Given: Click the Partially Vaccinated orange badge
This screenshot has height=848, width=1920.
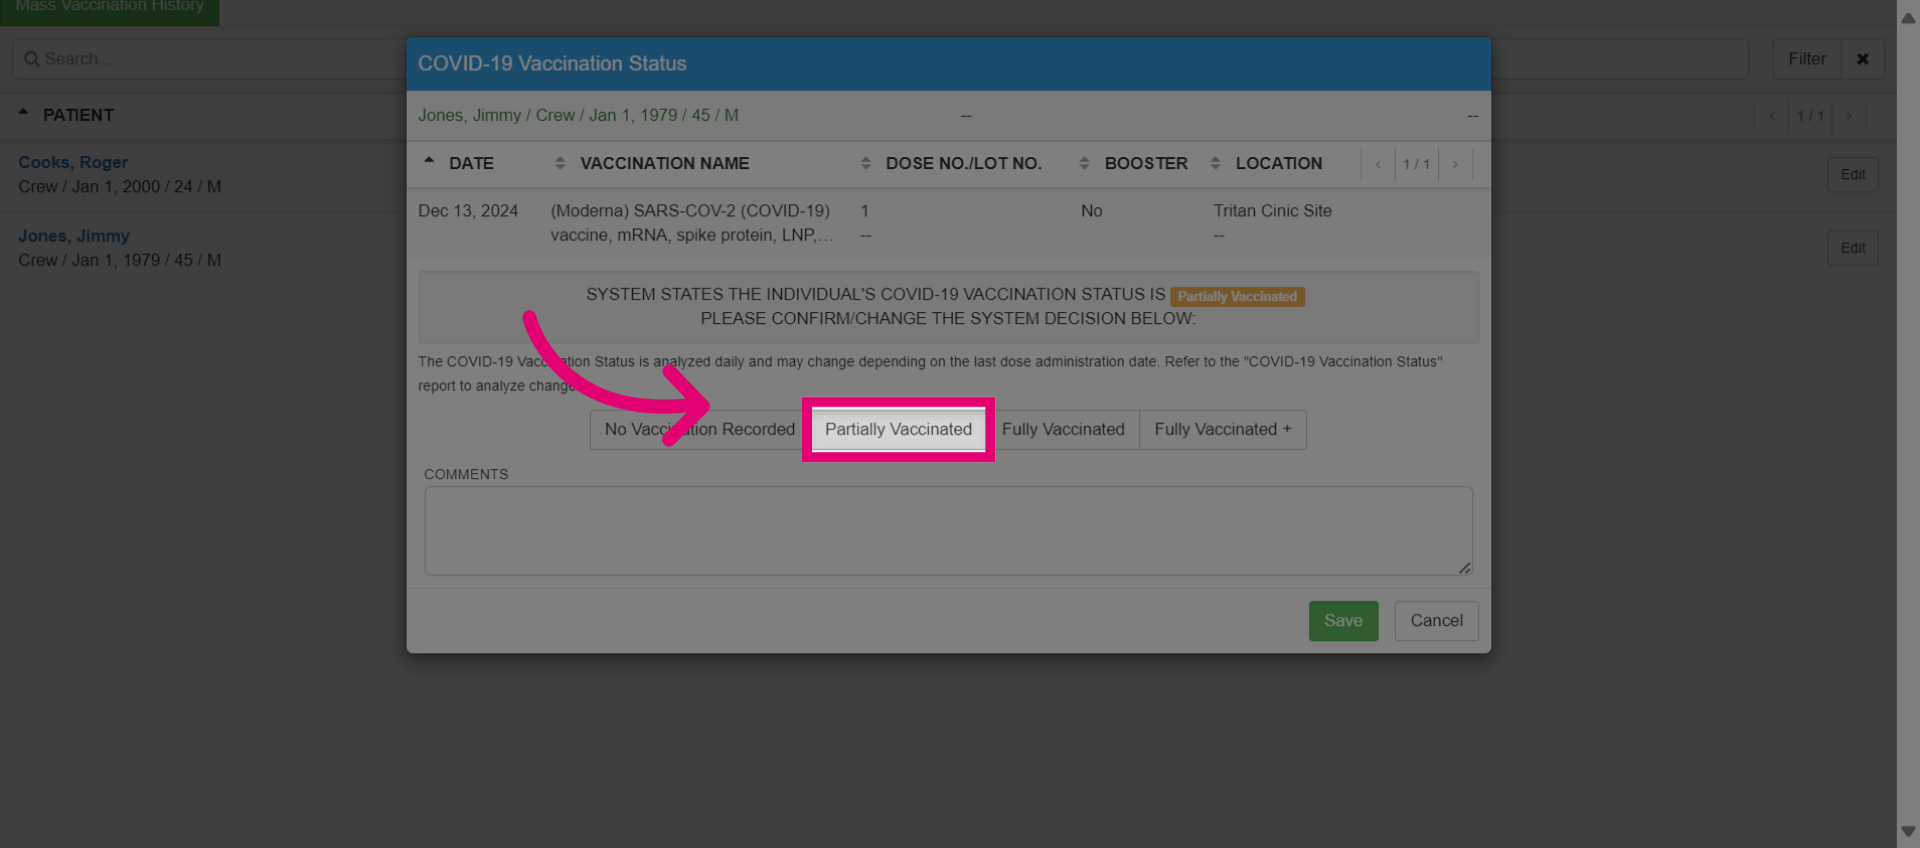Looking at the screenshot, I should (x=1237, y=297).
